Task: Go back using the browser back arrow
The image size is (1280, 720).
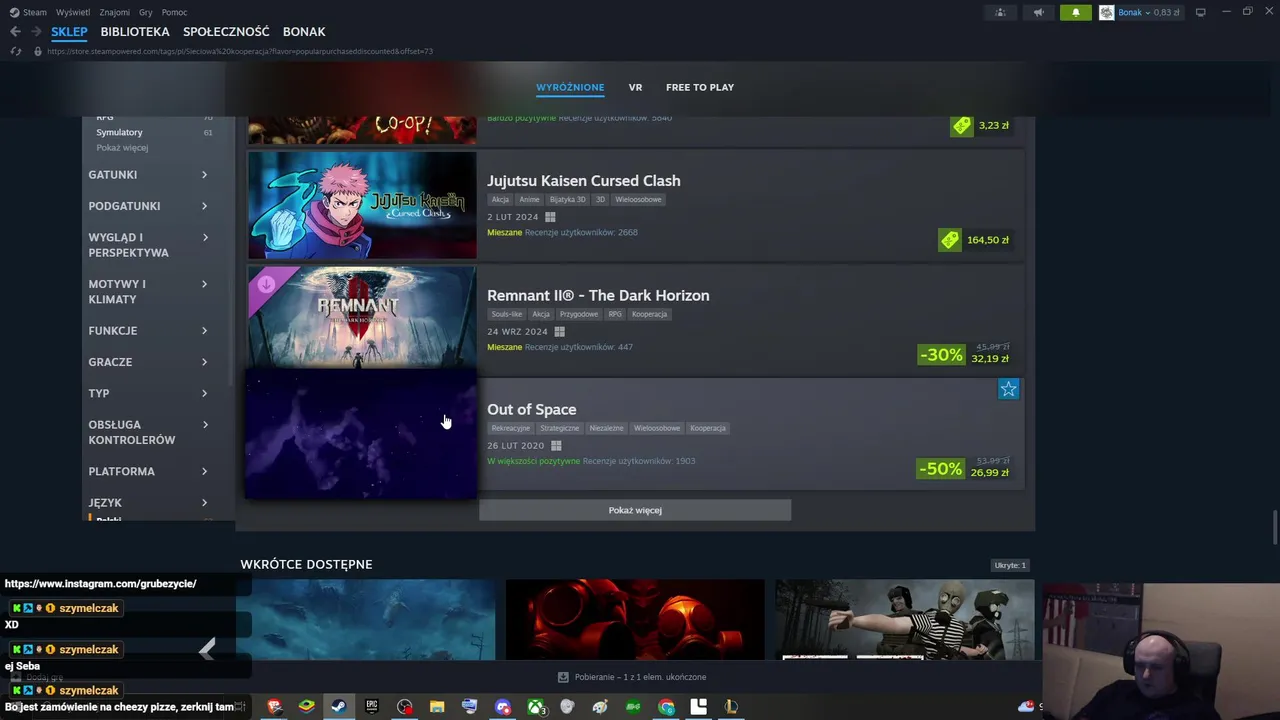Action: 15,32
